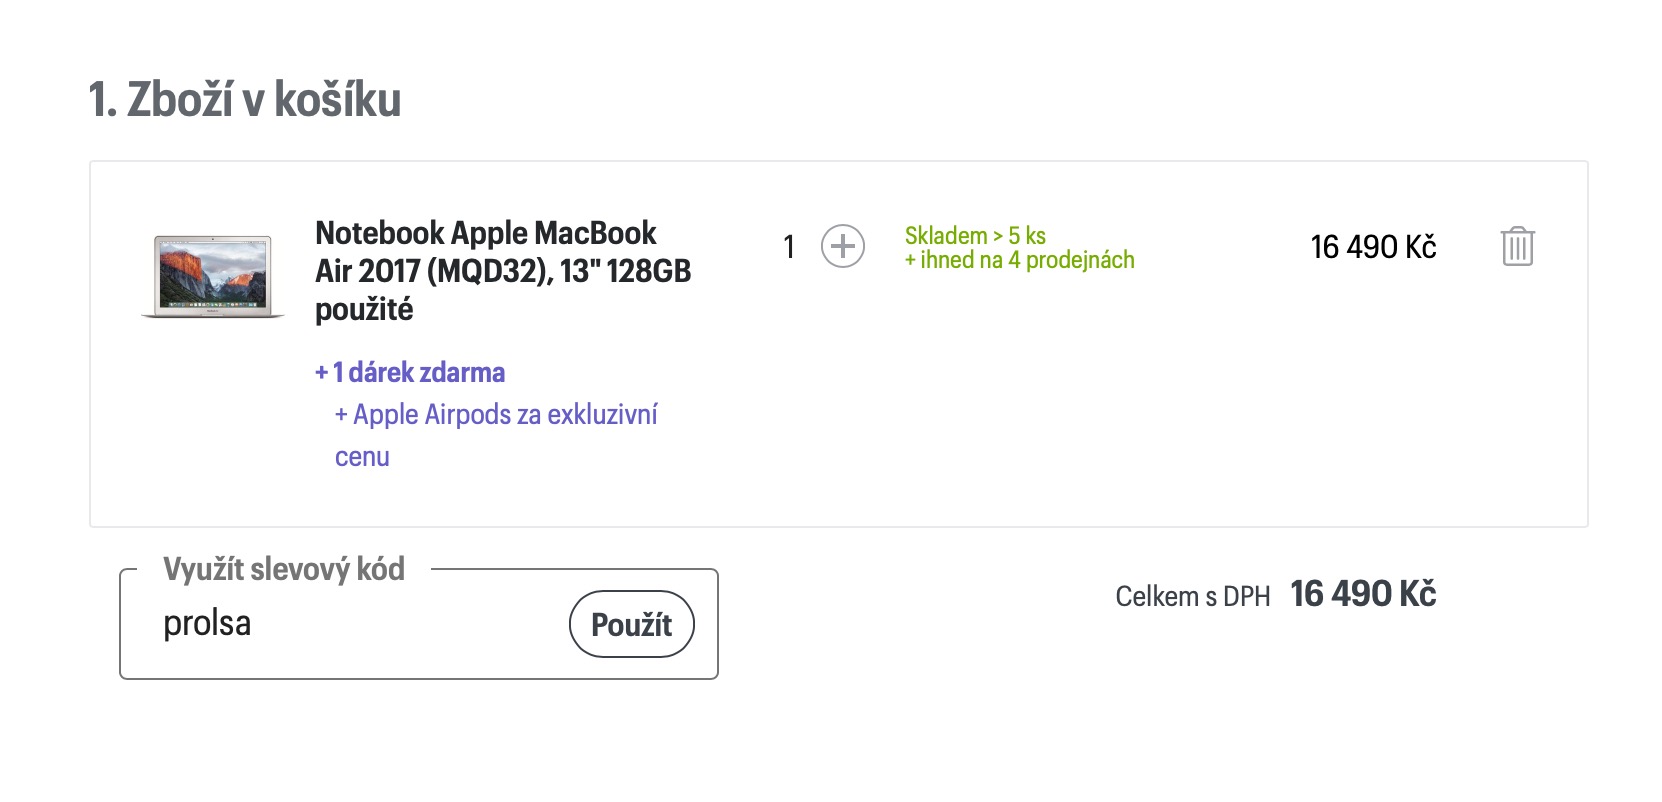
Task: Click '+ ihned na 4 prodejnách' availability text
Action: 1020,260
